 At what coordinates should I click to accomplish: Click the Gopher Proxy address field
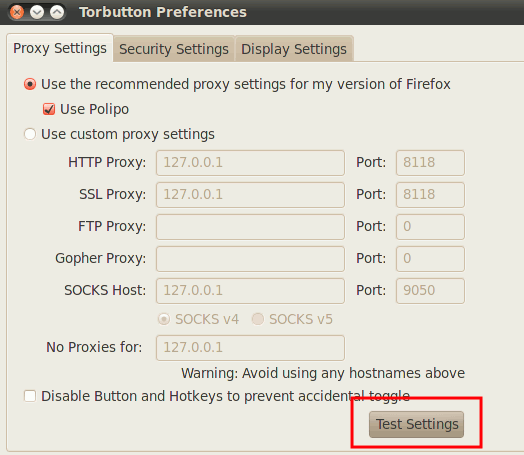tap(250, 259)
